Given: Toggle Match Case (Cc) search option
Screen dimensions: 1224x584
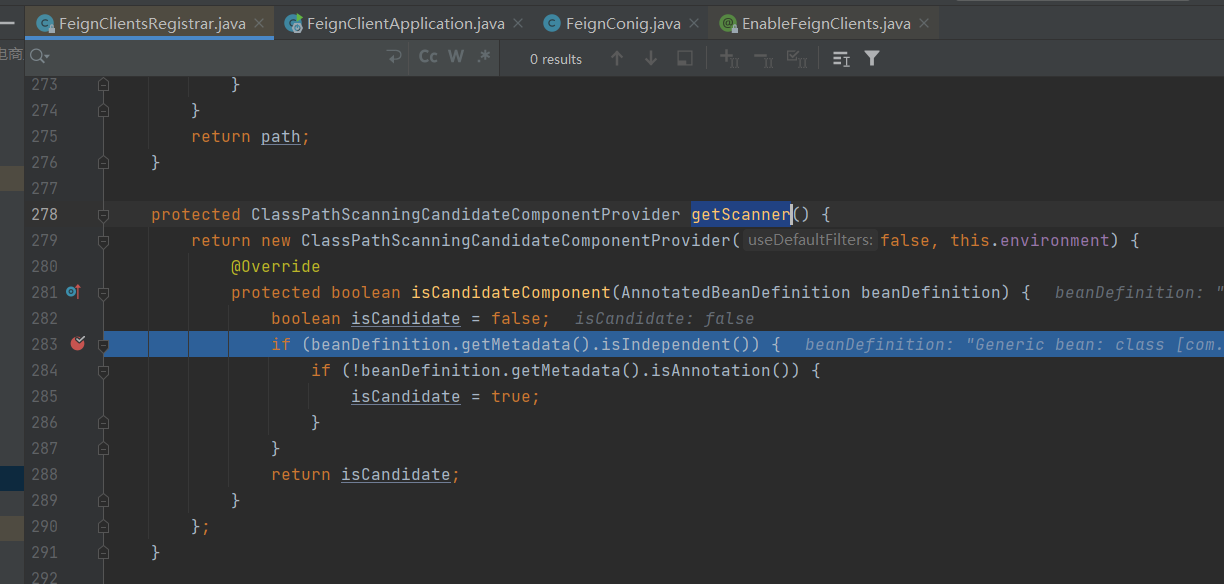Looking at the screenshot, I should coord(428,58).
